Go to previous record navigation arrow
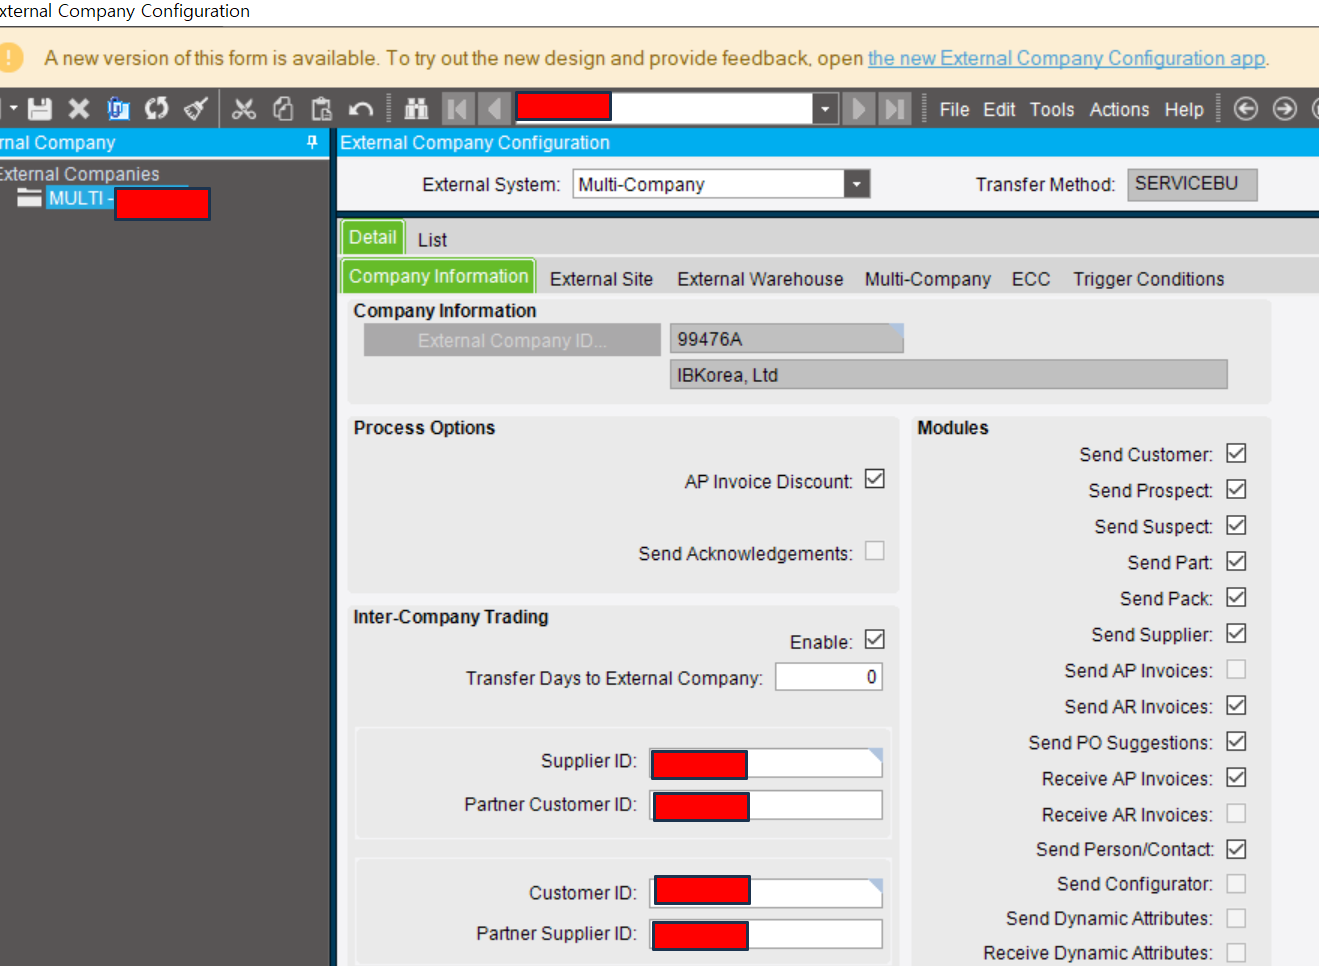The image size is (1319, 966). (x=494, y=108)
